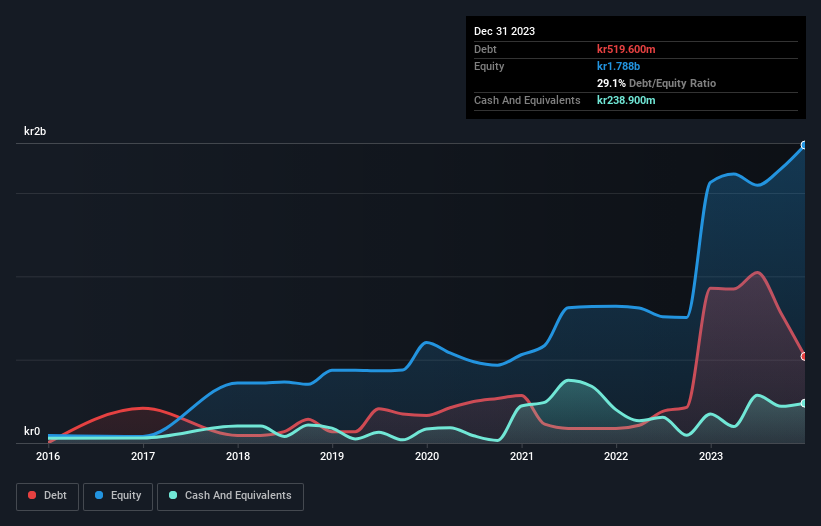Viewport: 821px width, 526px height.
Task: Click the 2020 x-axis label
Action: click(427, 456)
